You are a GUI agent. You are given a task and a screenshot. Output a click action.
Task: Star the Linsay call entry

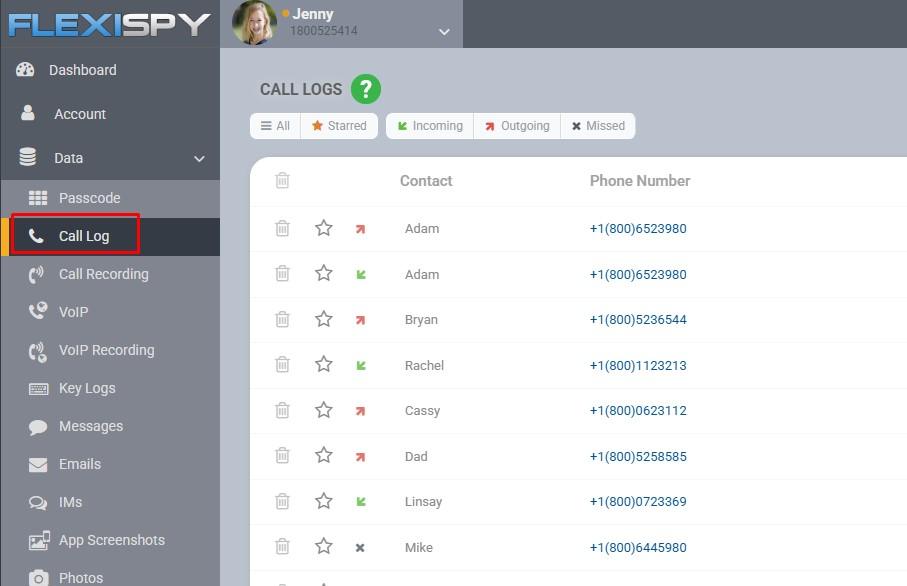point(324,500)
